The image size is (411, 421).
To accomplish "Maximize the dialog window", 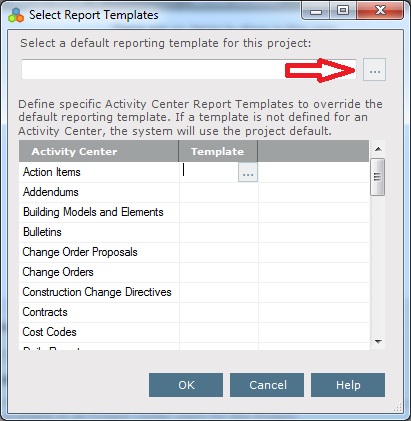I will [x=343, y=10].
